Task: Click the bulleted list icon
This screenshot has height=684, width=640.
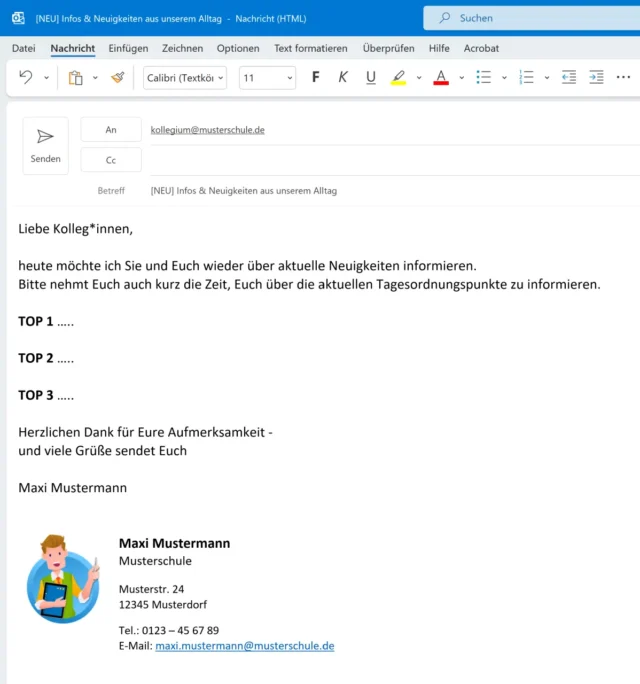Action: click(484, 77)
